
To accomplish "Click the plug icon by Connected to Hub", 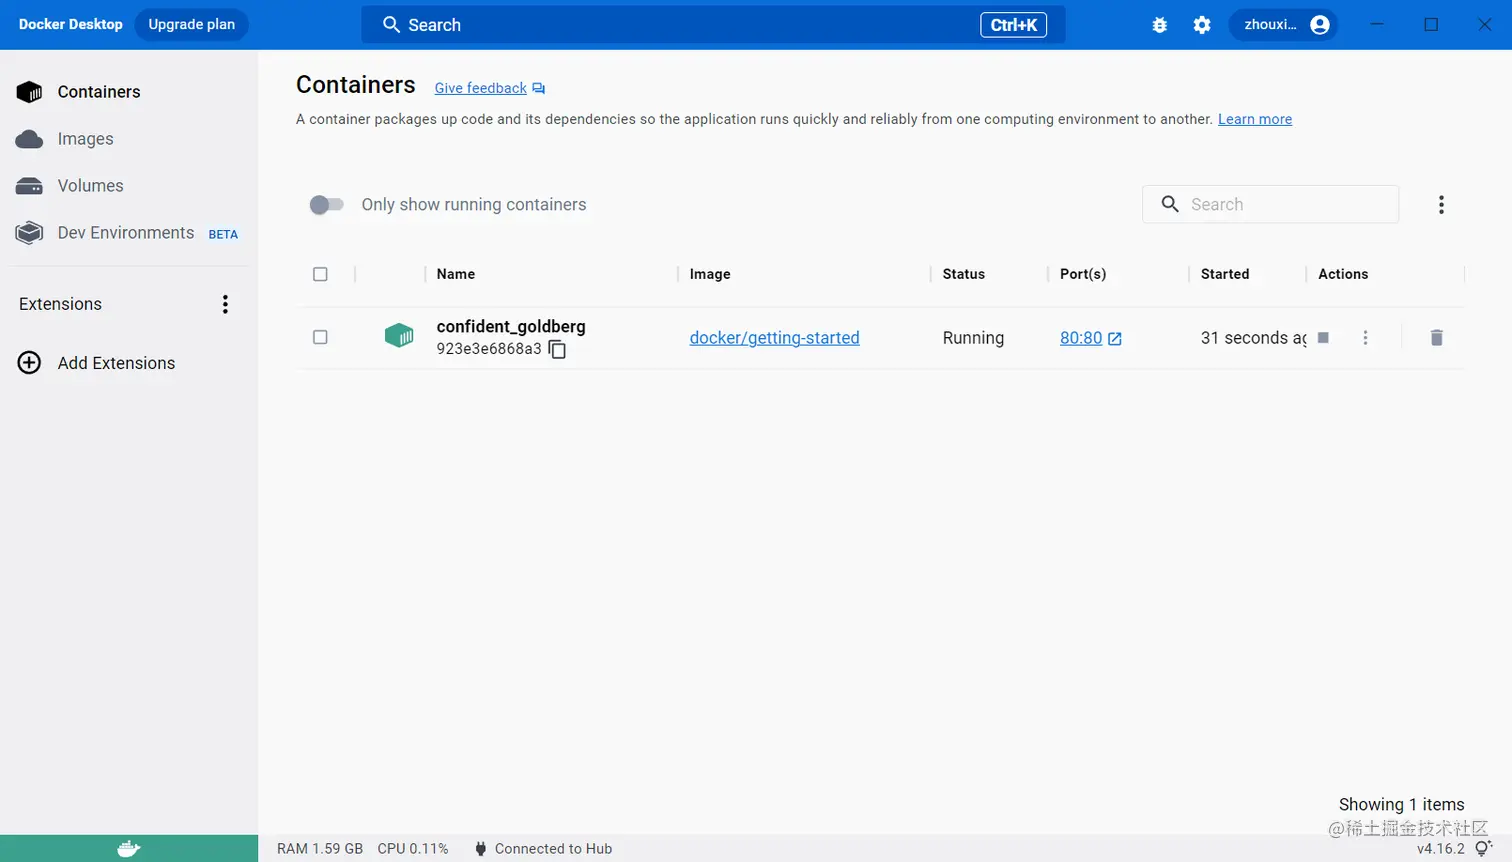I will tap(480, 849).
